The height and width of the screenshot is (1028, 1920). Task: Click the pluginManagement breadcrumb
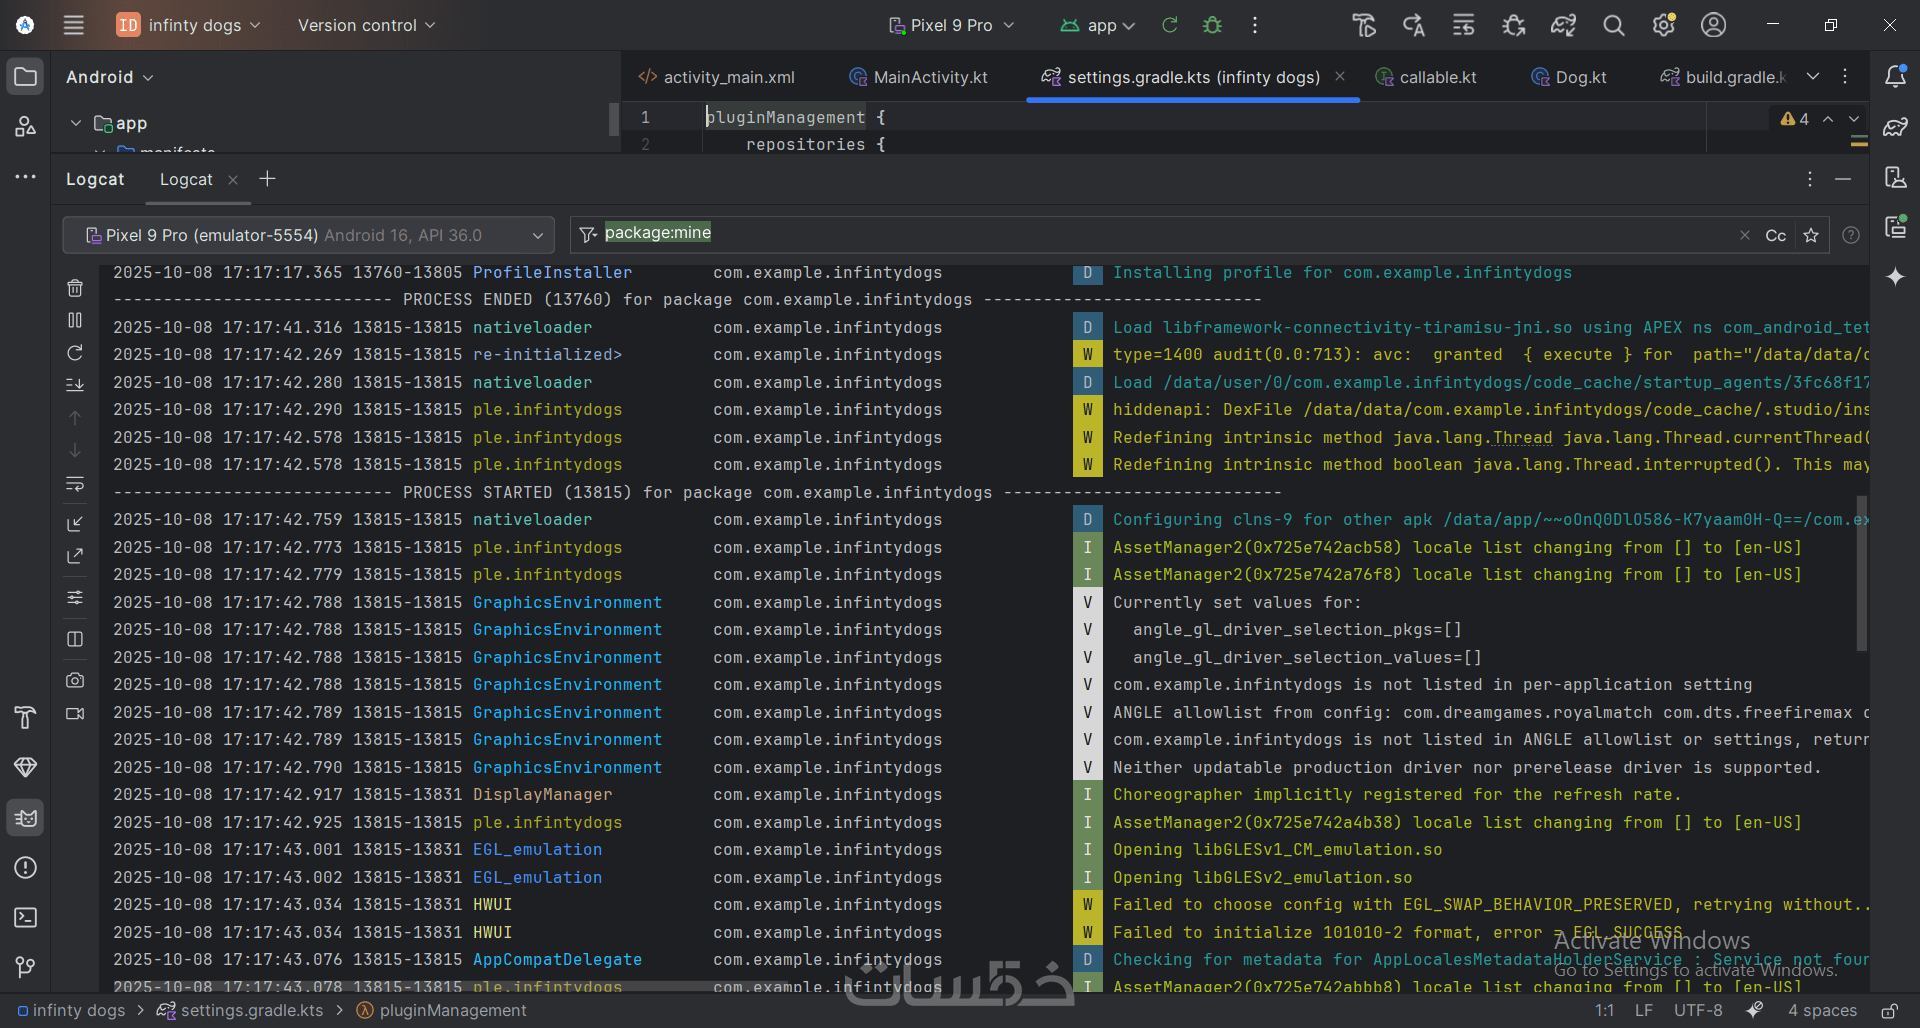pos(452,1010)
